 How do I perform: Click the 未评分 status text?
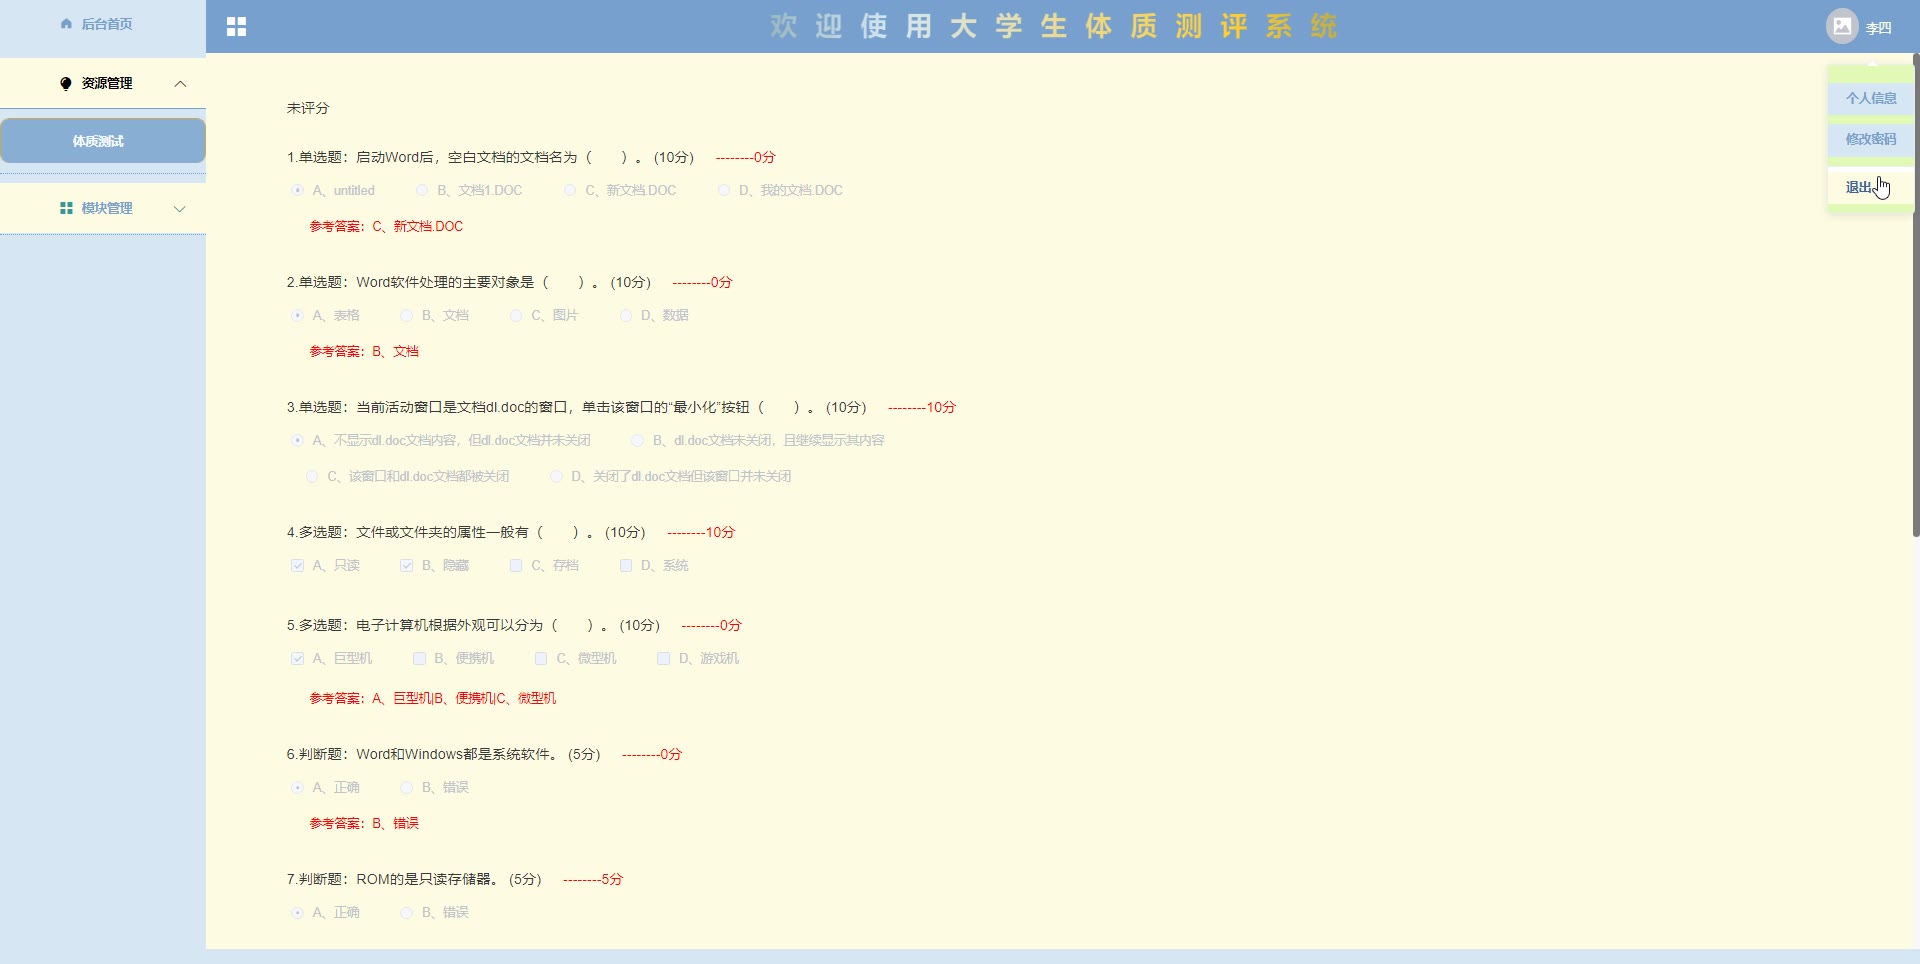[308, 108]
